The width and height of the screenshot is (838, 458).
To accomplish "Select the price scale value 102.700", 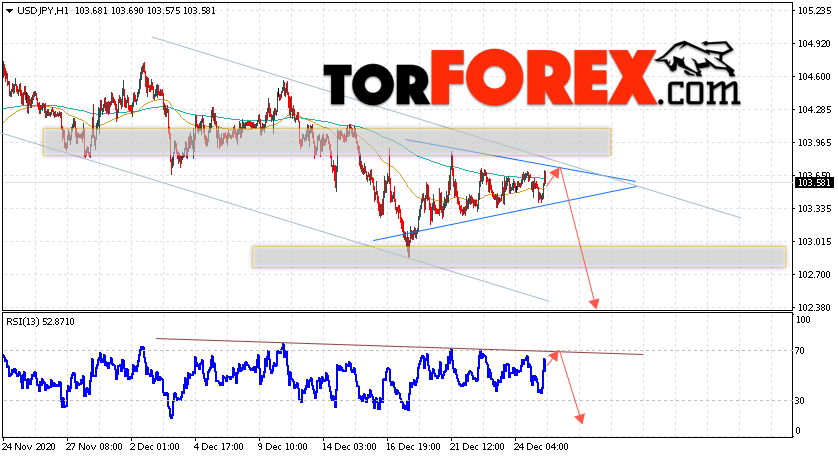I will 814,275.
